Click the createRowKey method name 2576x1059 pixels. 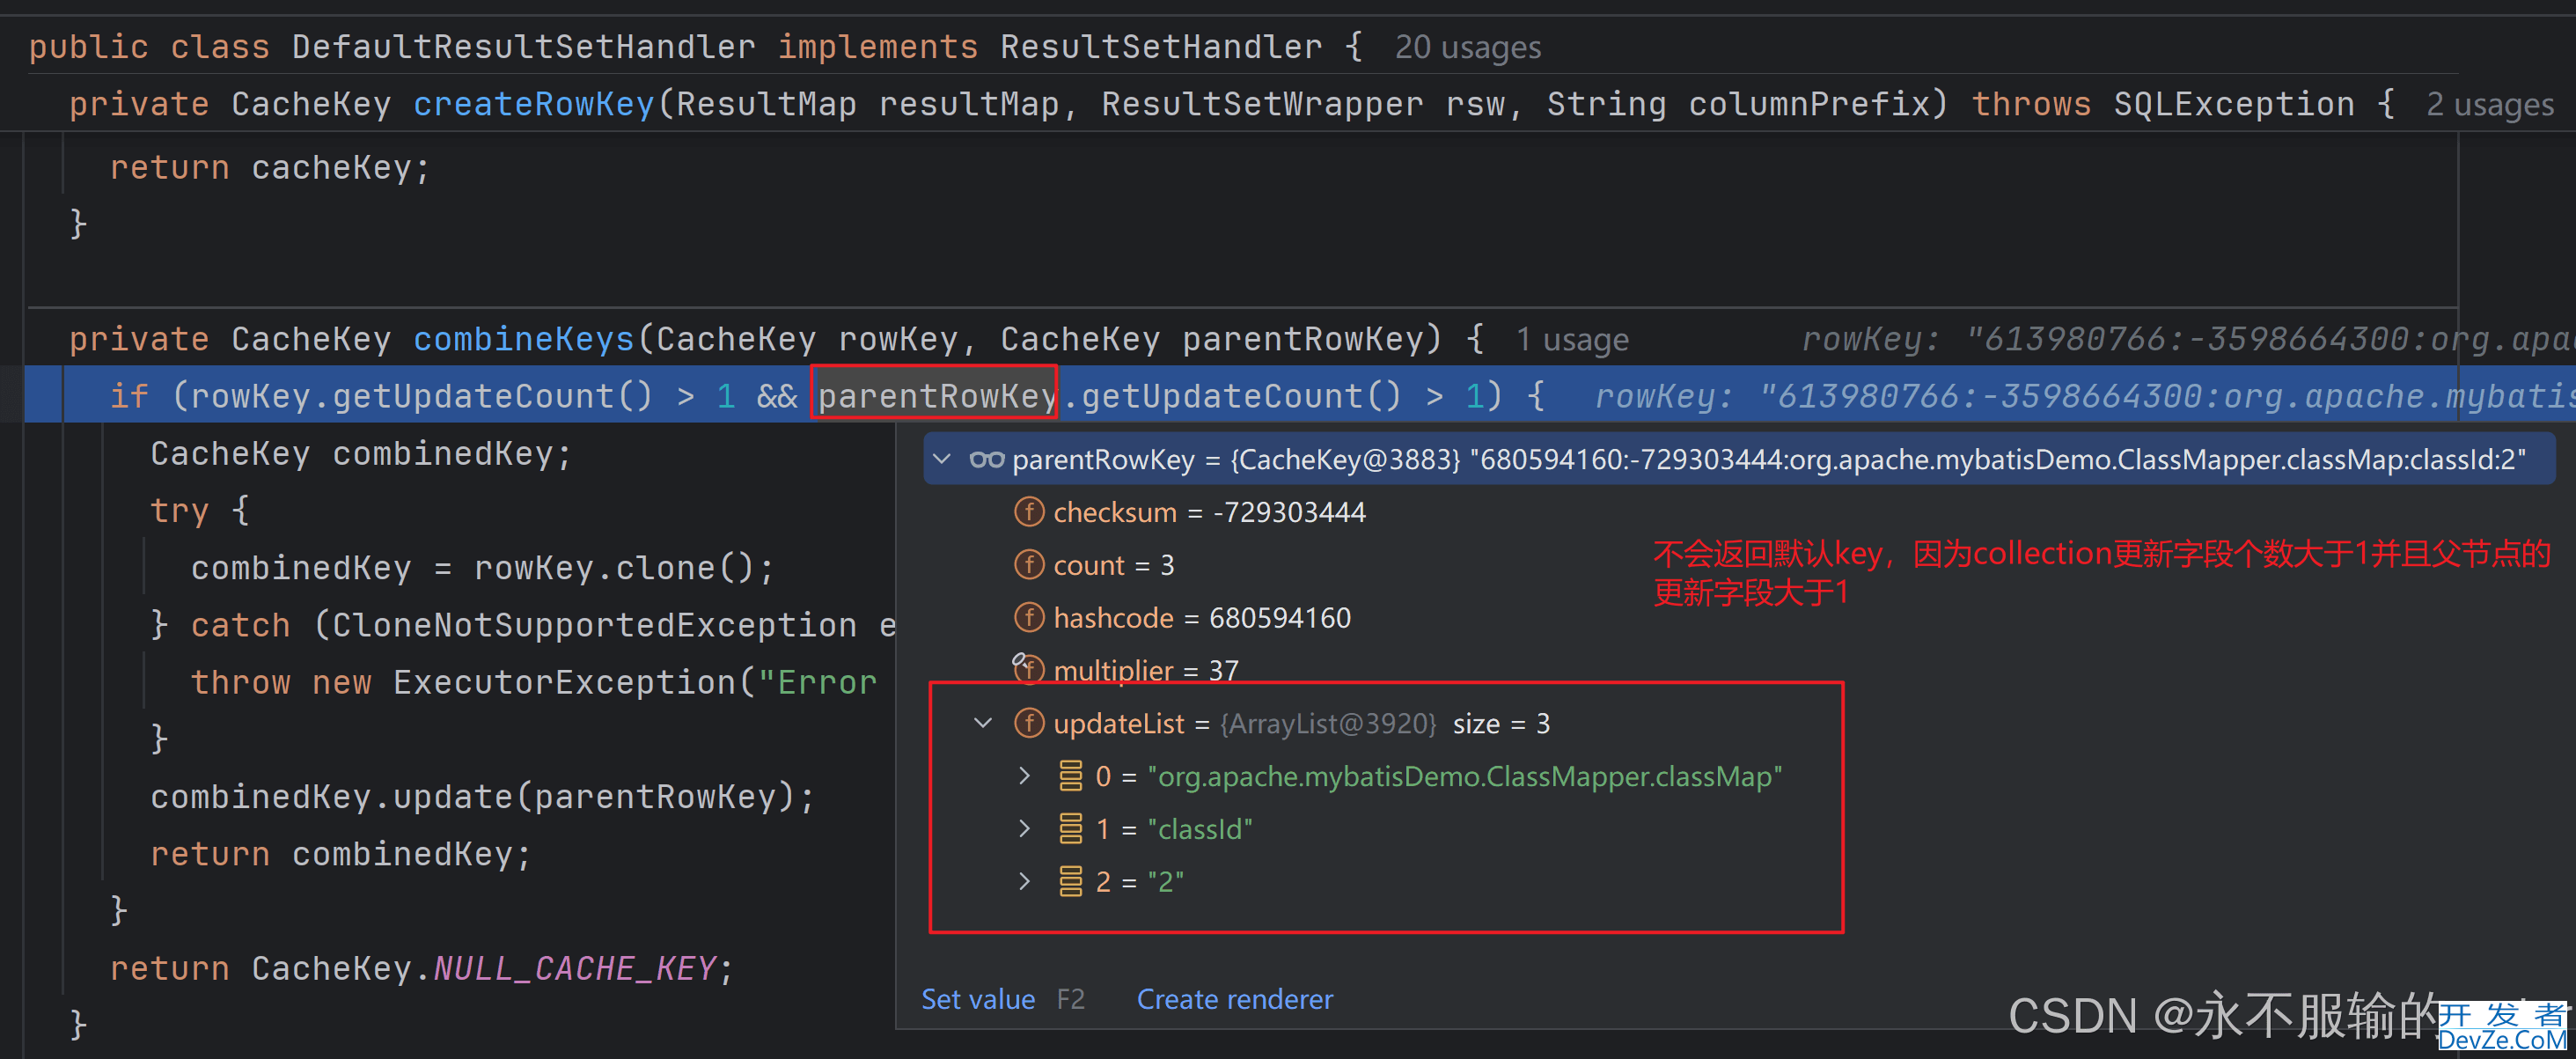pos(533,104)
